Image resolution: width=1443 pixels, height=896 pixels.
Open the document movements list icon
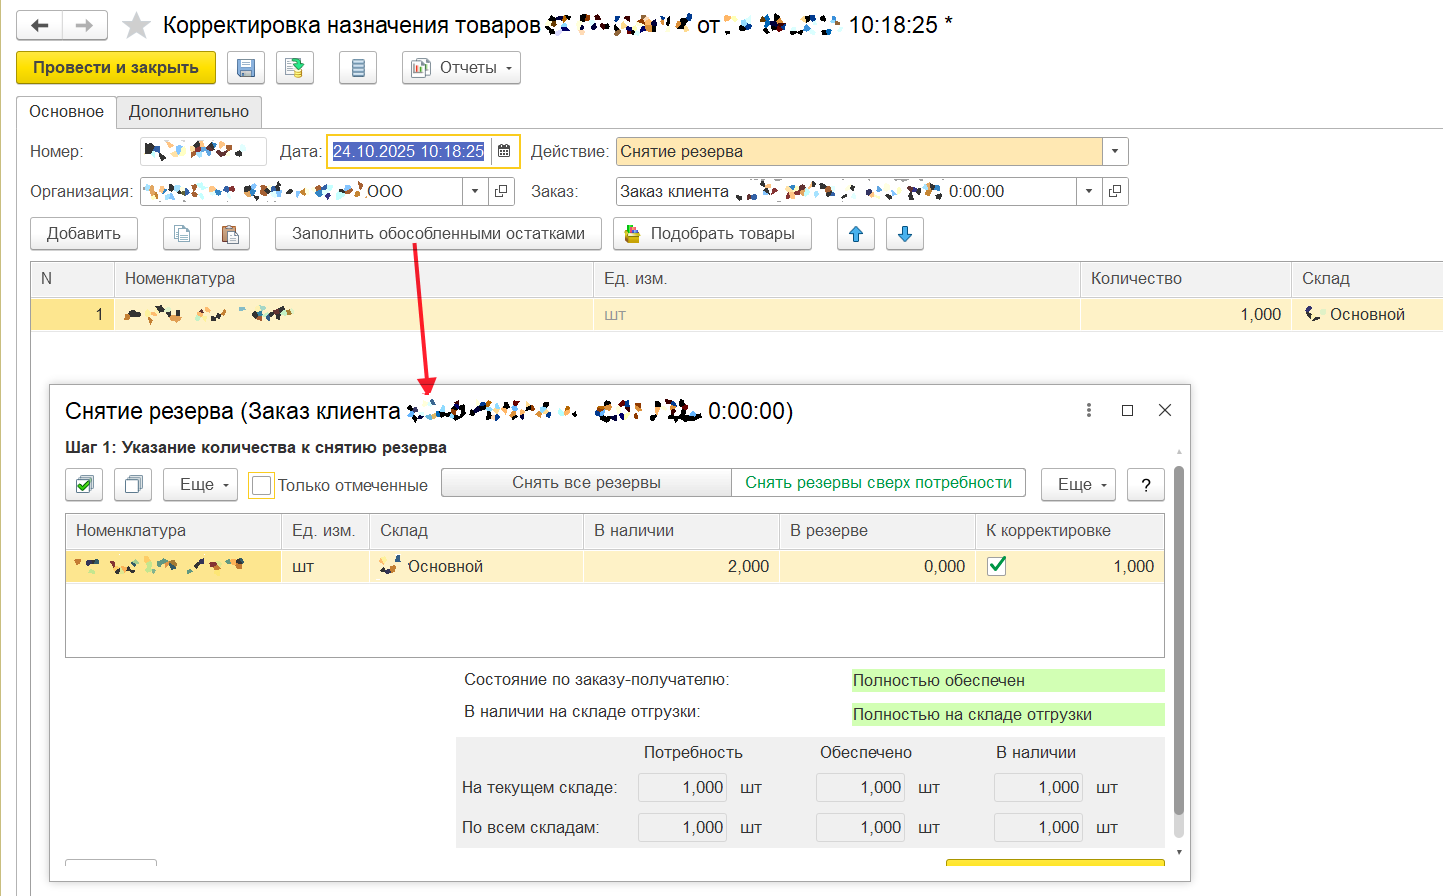pyautogui.click(x=358, y=68)
